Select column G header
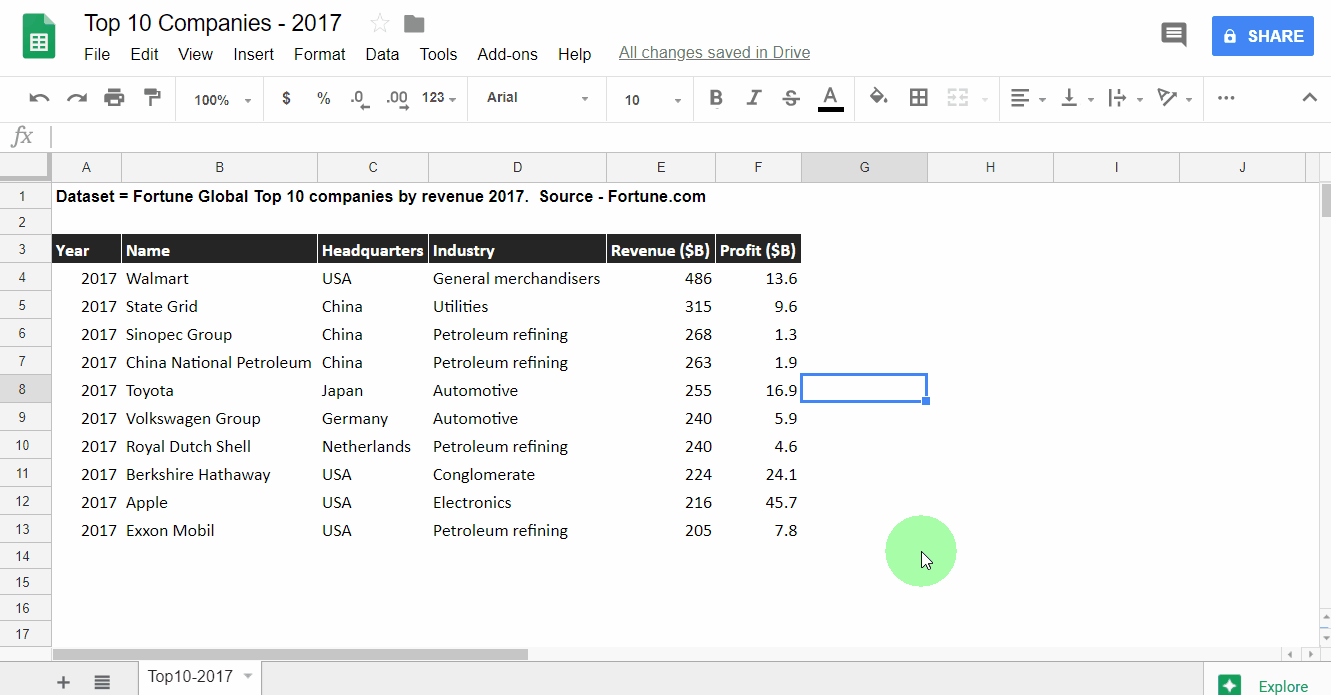This screenshot has height=695, width=1331. pos(864,167)
